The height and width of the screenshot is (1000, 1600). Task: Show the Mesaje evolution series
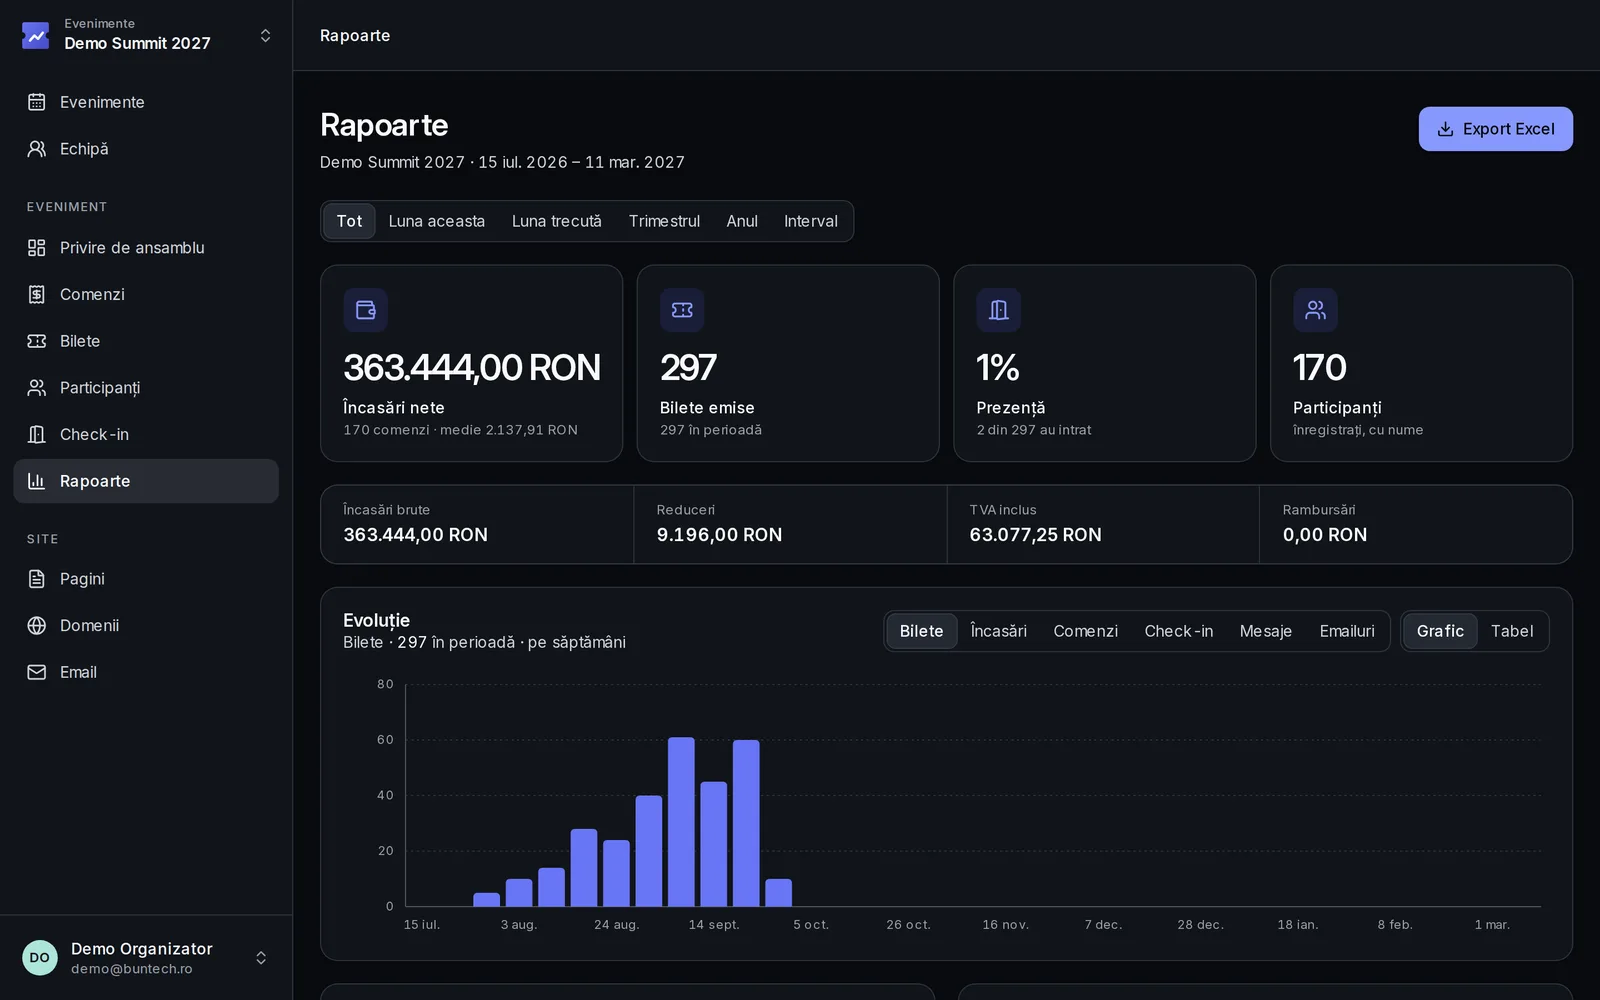1266,631
